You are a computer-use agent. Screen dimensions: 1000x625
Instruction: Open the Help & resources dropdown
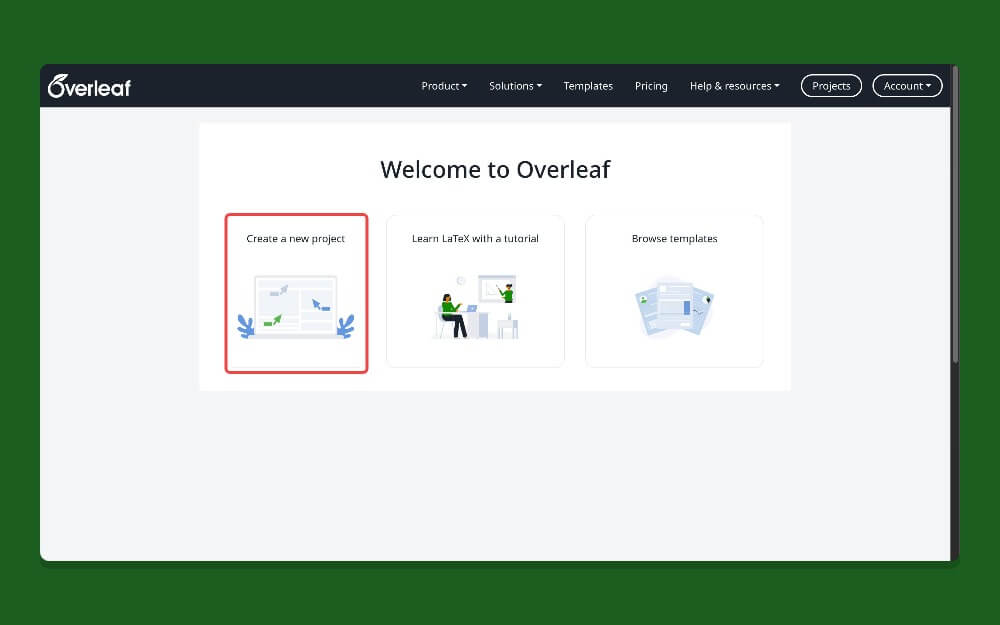coord(734,86)
